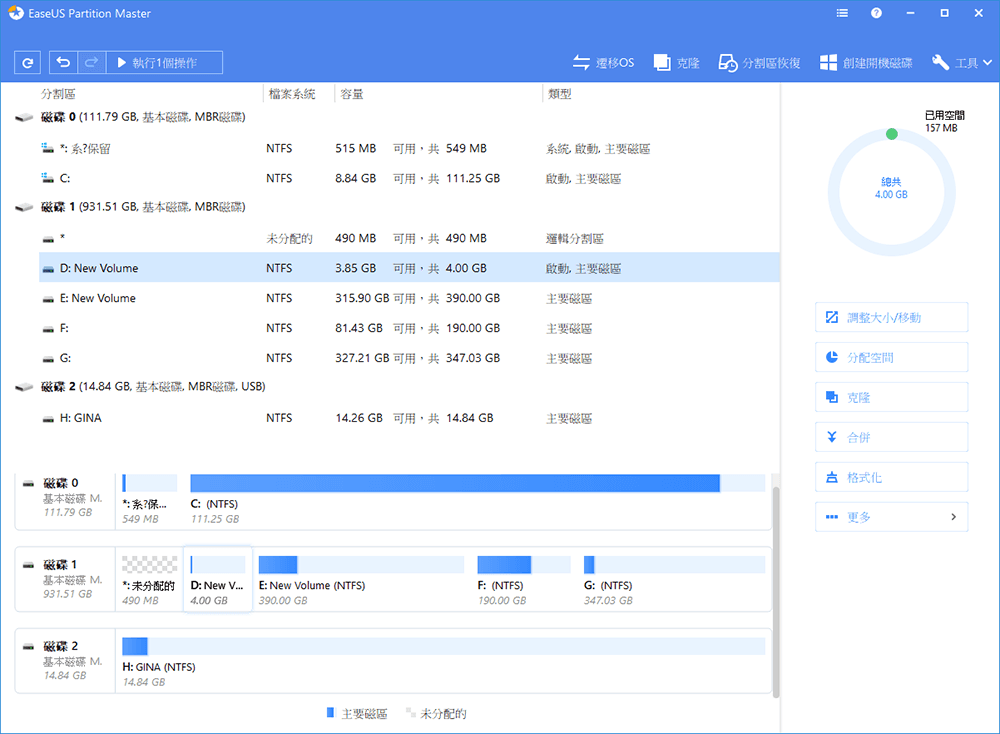Click the green dot on usage ring
This screenshot has width=1000, height=734.
point(892,134)
